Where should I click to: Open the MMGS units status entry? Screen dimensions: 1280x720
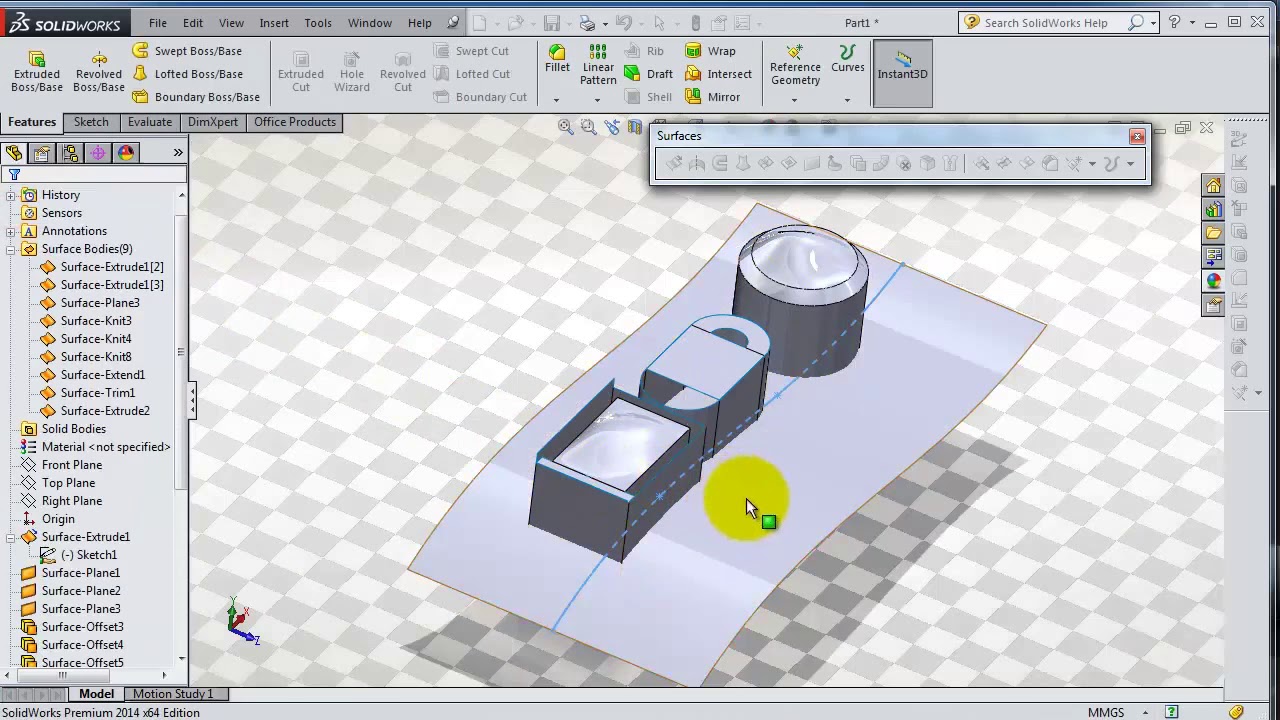tap(1106, 713)
